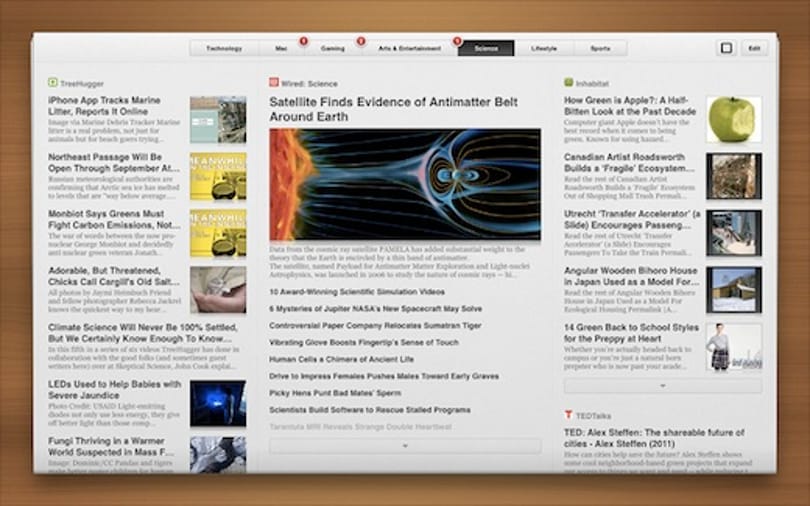810x506 pixels.
Task: Open Climate Science Will Never Be 100% Settled
Action: click(143, 333)
